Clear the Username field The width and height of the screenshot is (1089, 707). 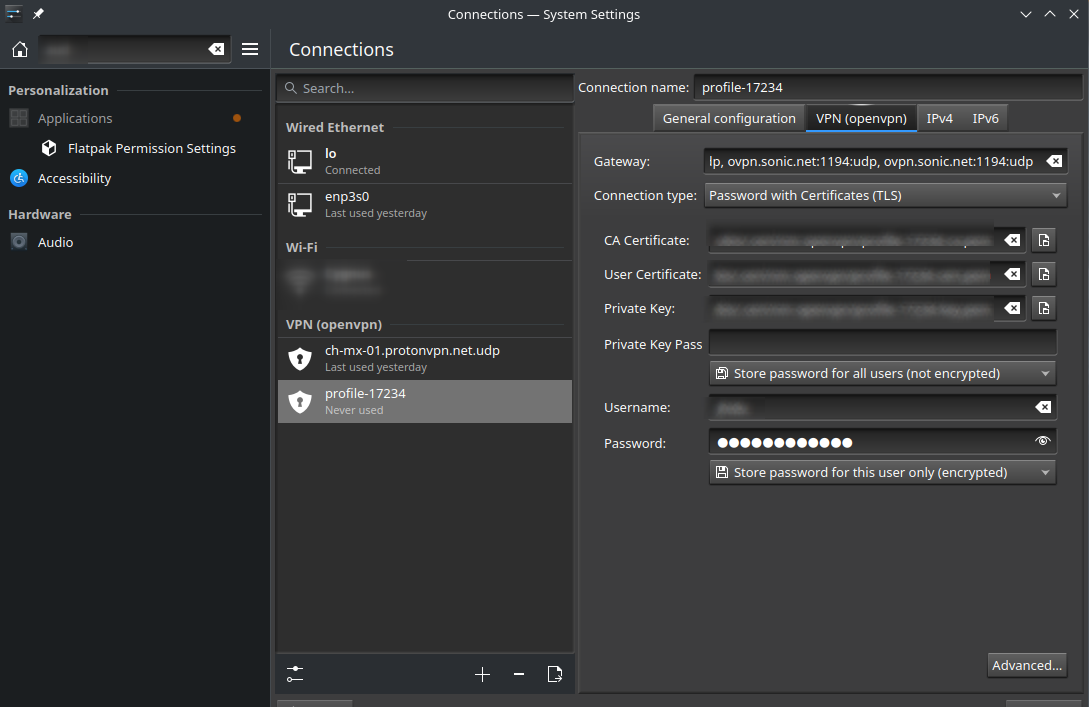click(x=1043, y=408)
